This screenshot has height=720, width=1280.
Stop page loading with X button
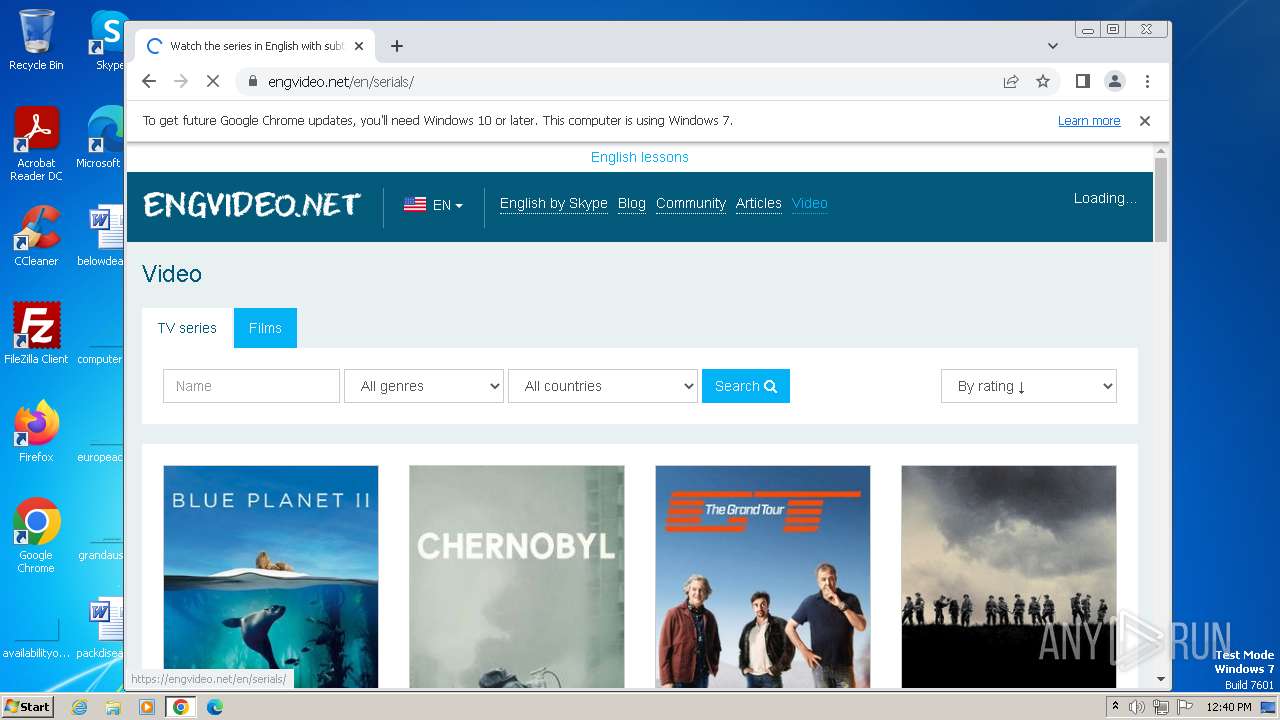[213, 82]
